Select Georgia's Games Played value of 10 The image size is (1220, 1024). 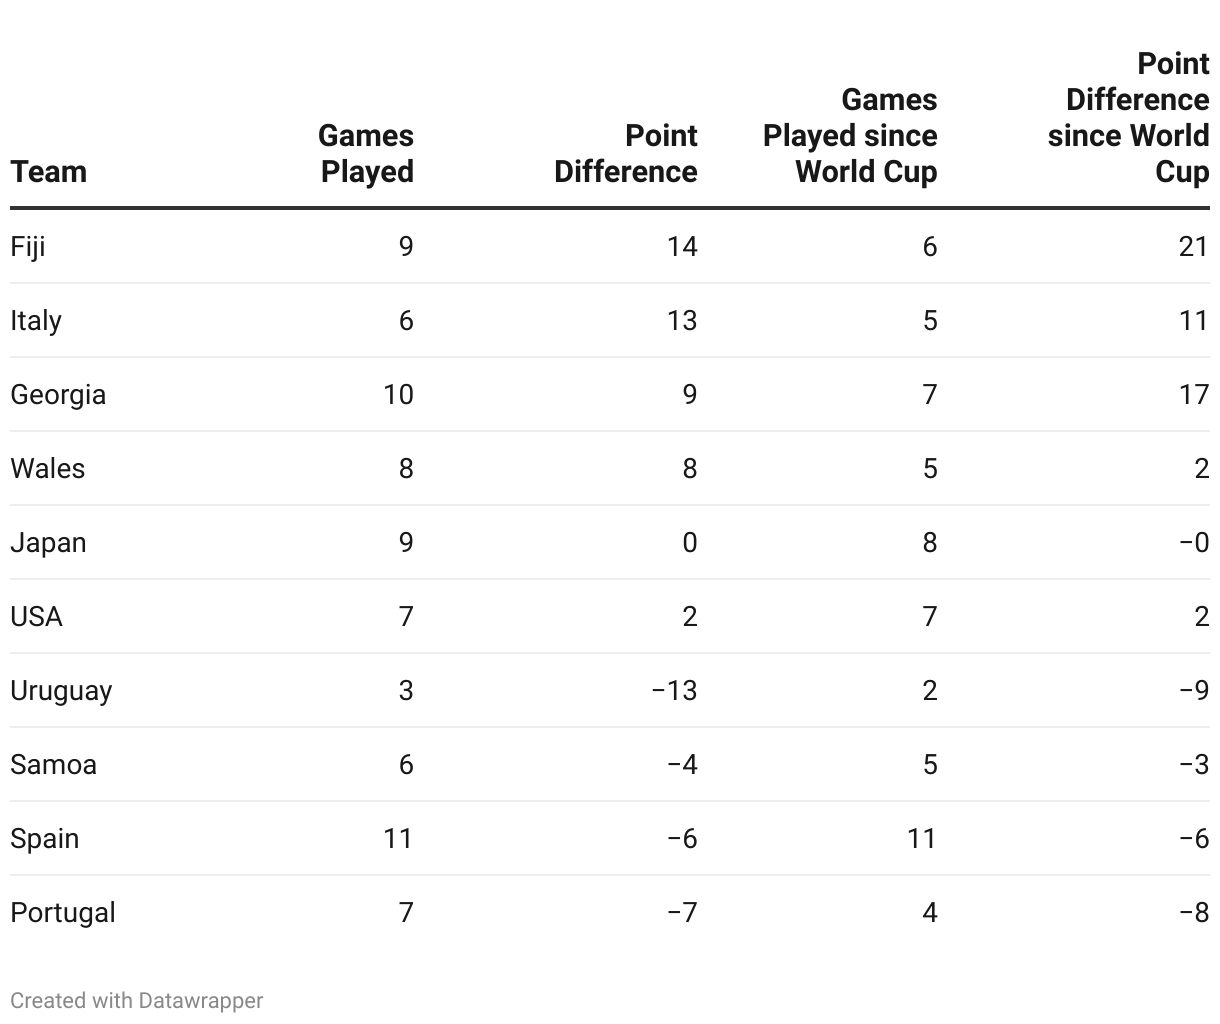click(398, 394)
